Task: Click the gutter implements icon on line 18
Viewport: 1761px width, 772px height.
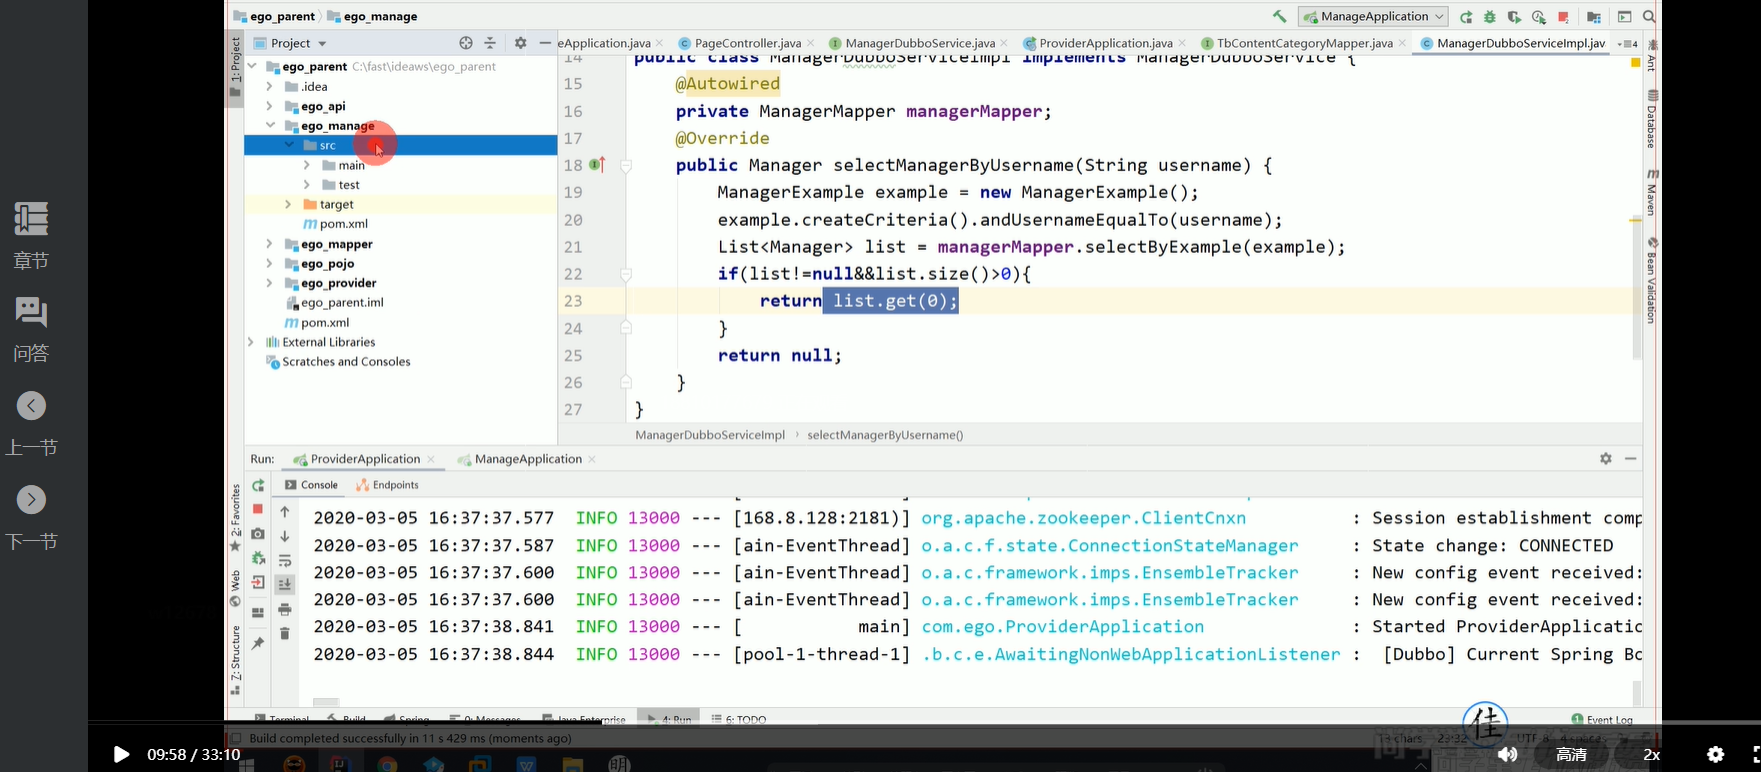Action: coord(597,165)
